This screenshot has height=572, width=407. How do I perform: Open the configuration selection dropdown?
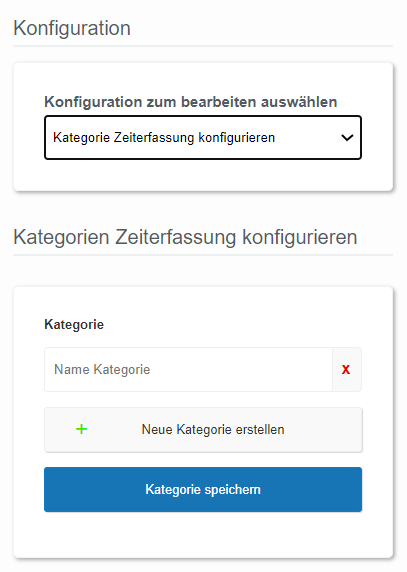click(x=203, y=138)
